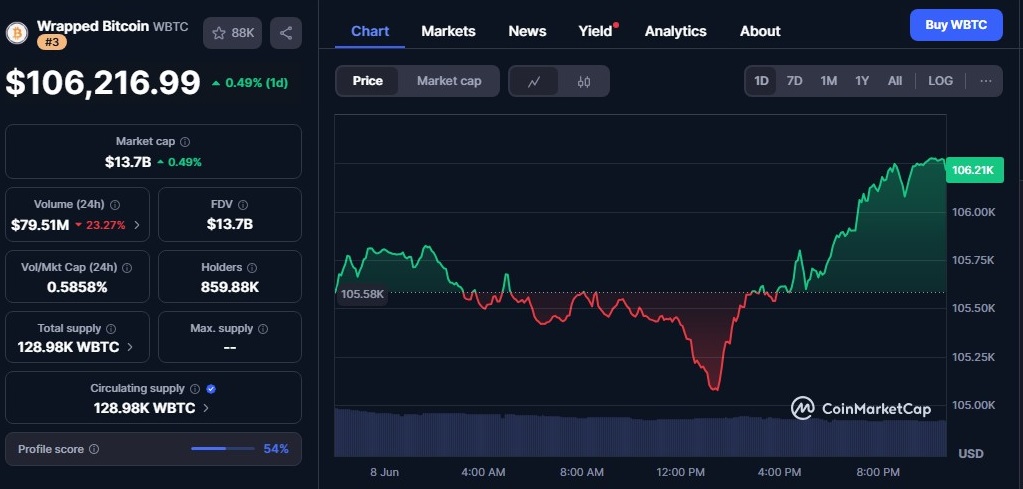
Task: Click the Vol/Mkt Cap info icon
Action: (127, 267)
